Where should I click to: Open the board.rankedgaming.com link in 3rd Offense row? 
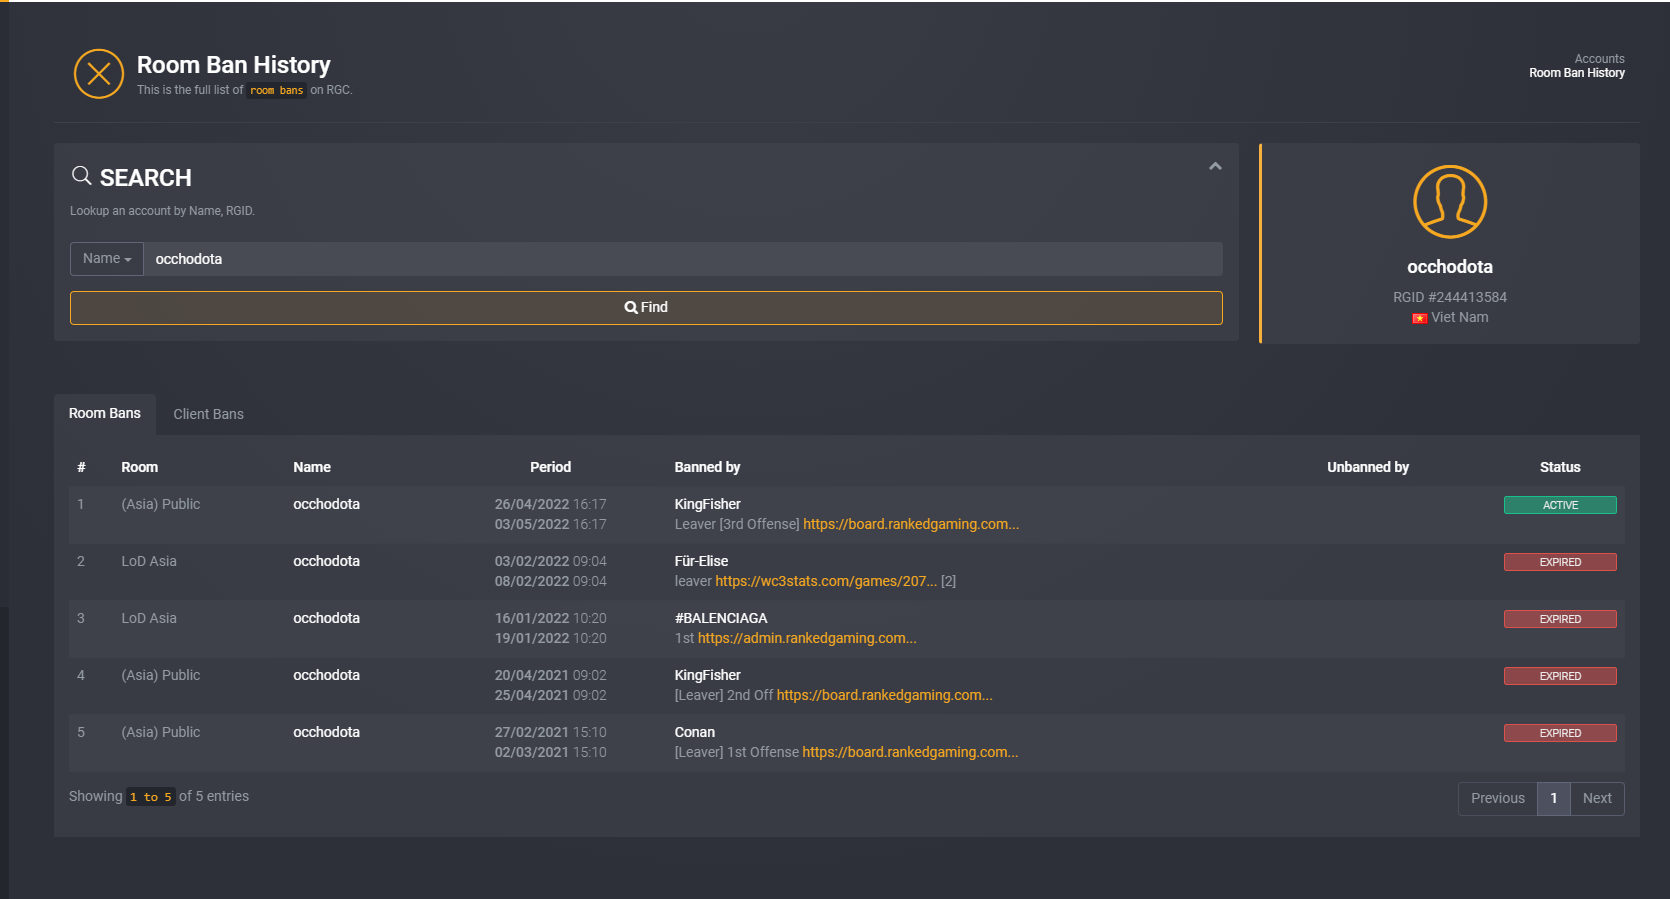(x=911, y=524)
